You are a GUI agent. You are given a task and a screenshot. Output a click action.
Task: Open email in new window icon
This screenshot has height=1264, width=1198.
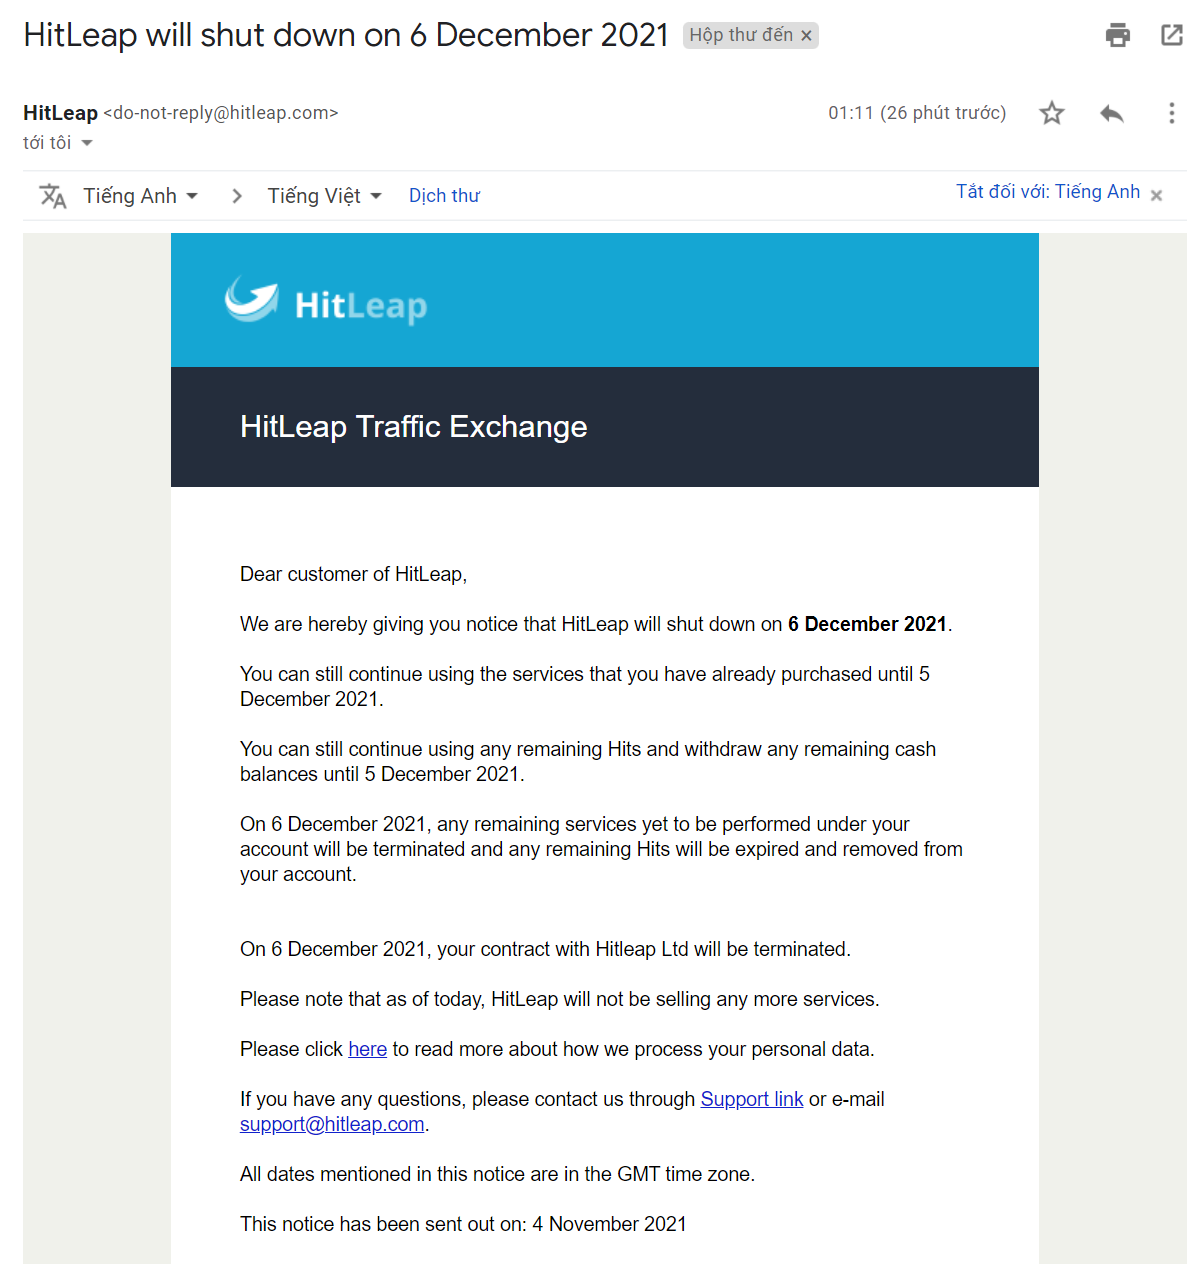[1171, 35]
